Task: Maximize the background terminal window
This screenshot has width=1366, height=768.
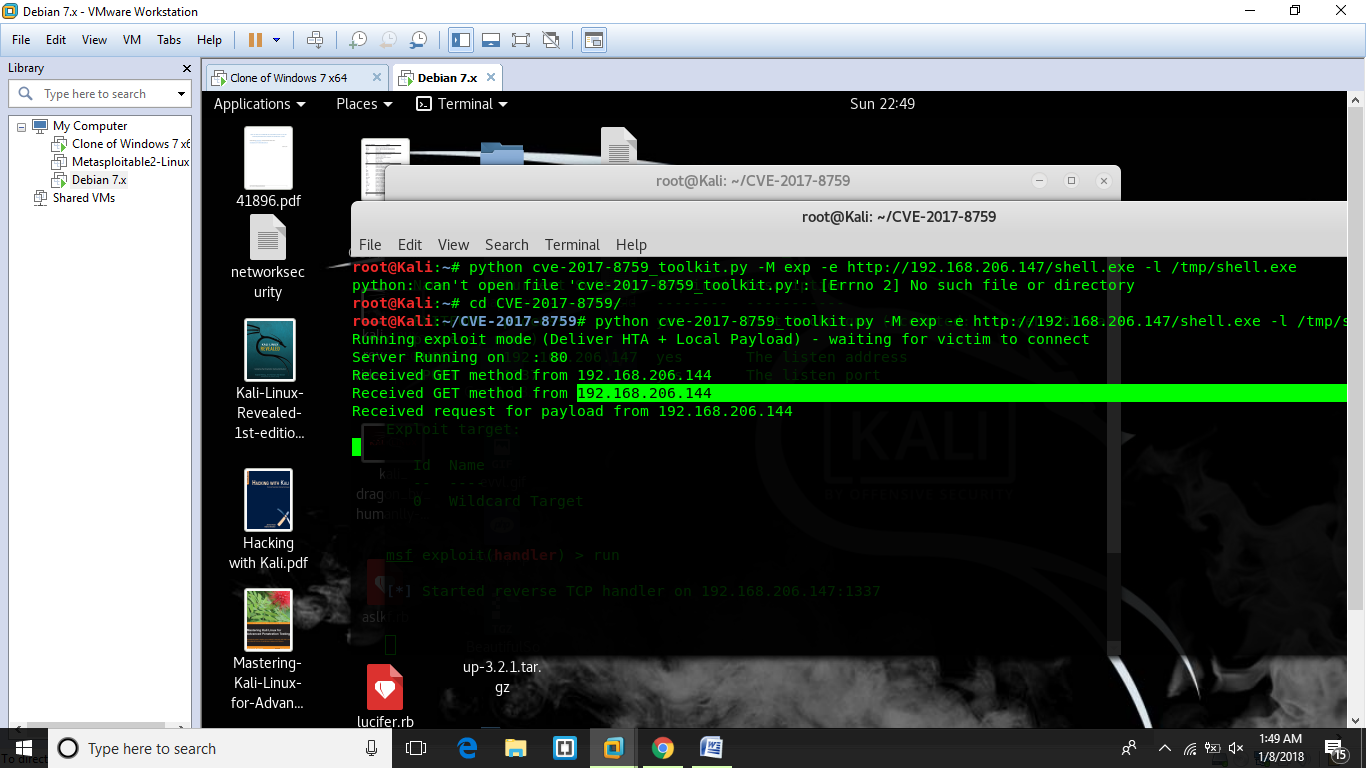Action: [1072, 181]
